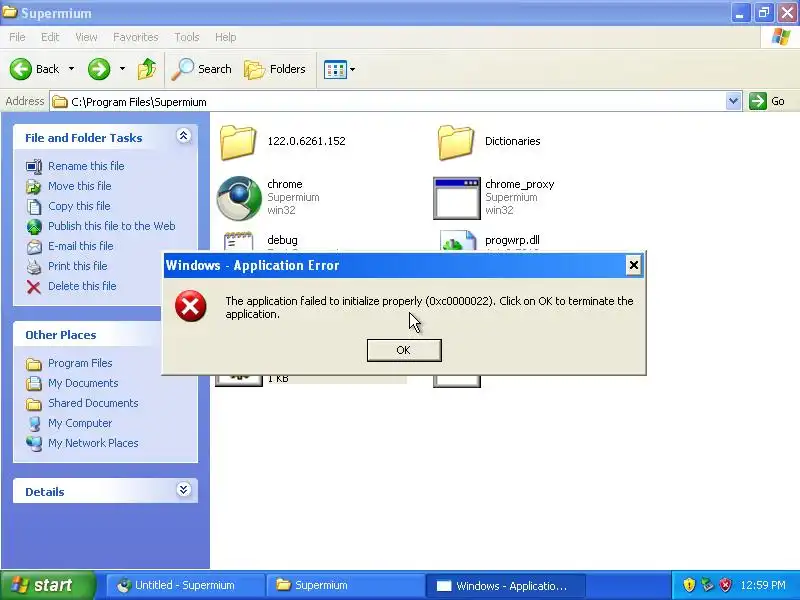This screenshot has width=800, height=600.
Task: Click Publish this file to the Web
Action: coord(112,226)
